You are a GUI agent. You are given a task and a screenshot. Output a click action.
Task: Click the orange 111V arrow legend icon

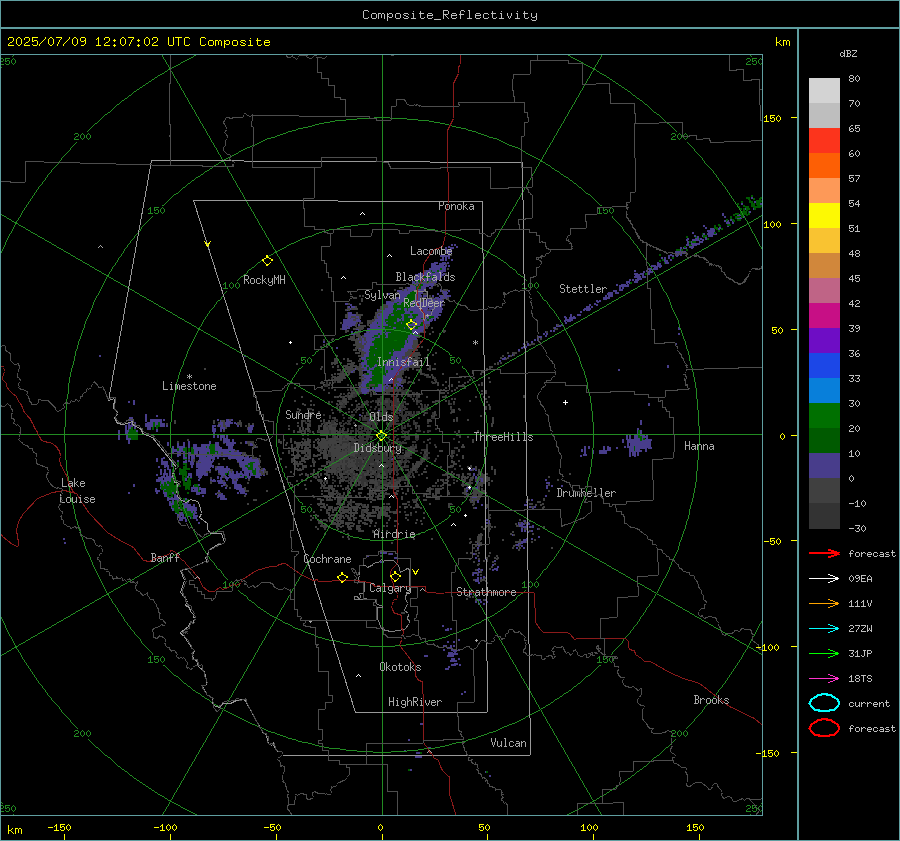[824, 603]
